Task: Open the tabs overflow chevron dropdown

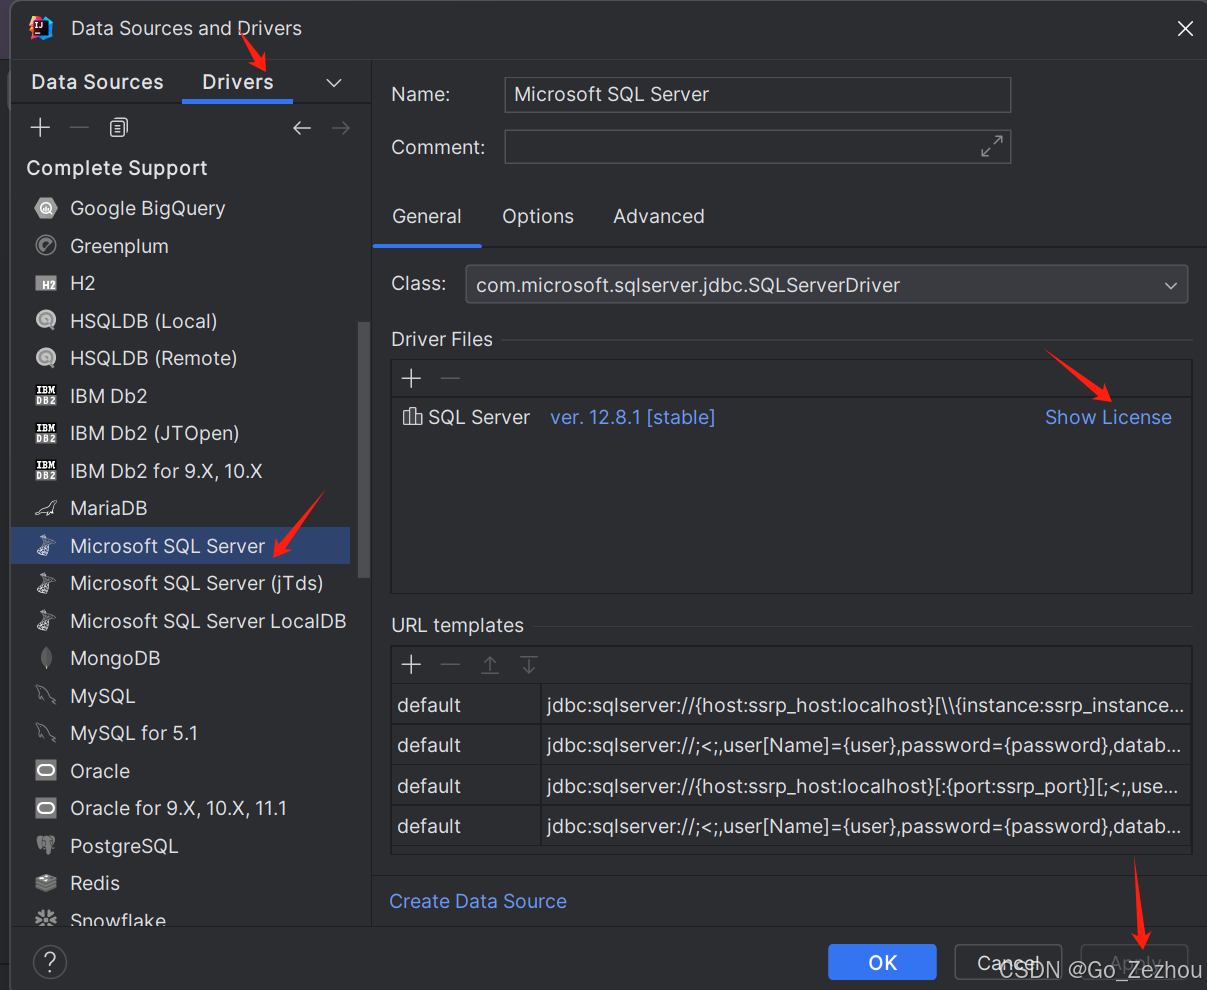Action: tap(334, 83)
